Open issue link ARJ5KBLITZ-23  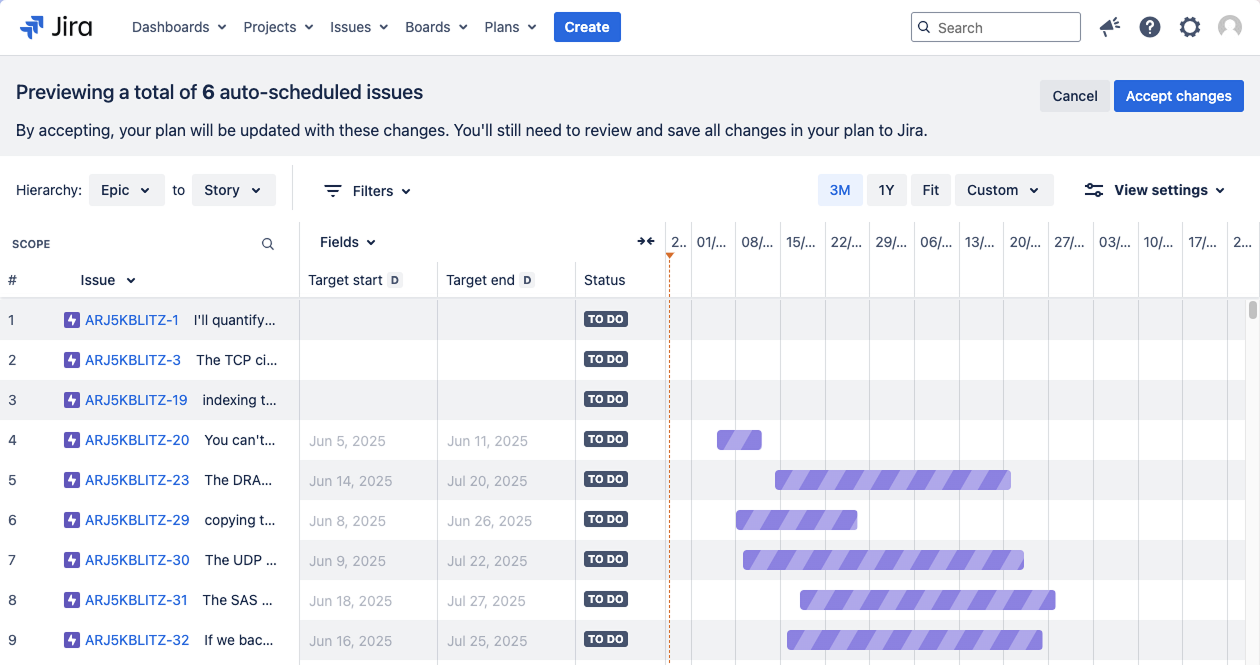[137, 480]
